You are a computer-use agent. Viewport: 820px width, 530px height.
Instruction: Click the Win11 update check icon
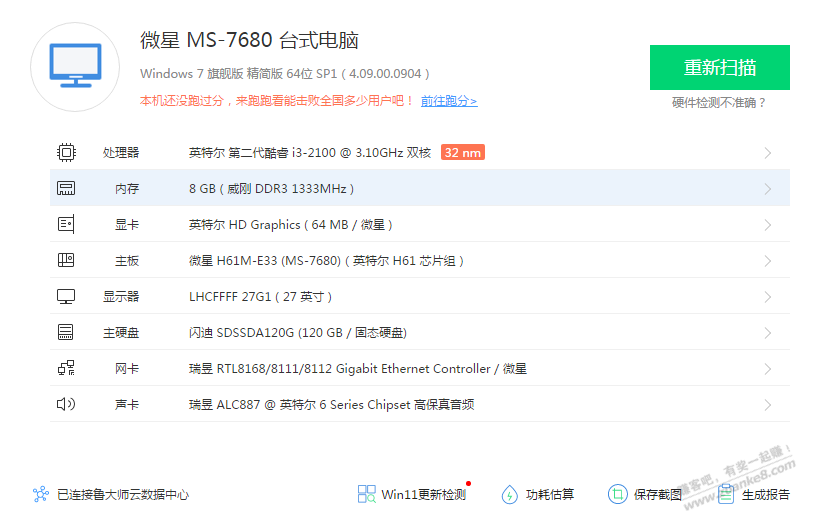pyautogui.click(x=367, y=494)
